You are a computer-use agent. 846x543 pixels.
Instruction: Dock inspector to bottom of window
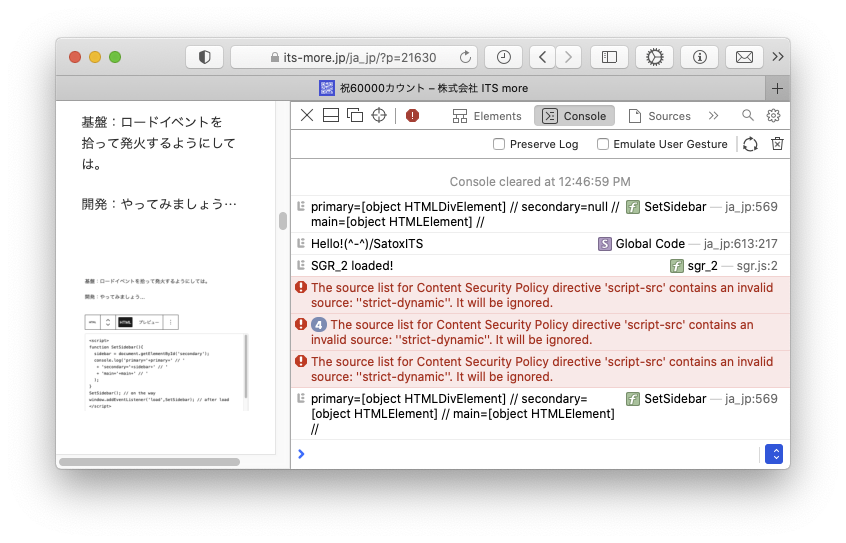pyautogui.click(x=331, y=116)
